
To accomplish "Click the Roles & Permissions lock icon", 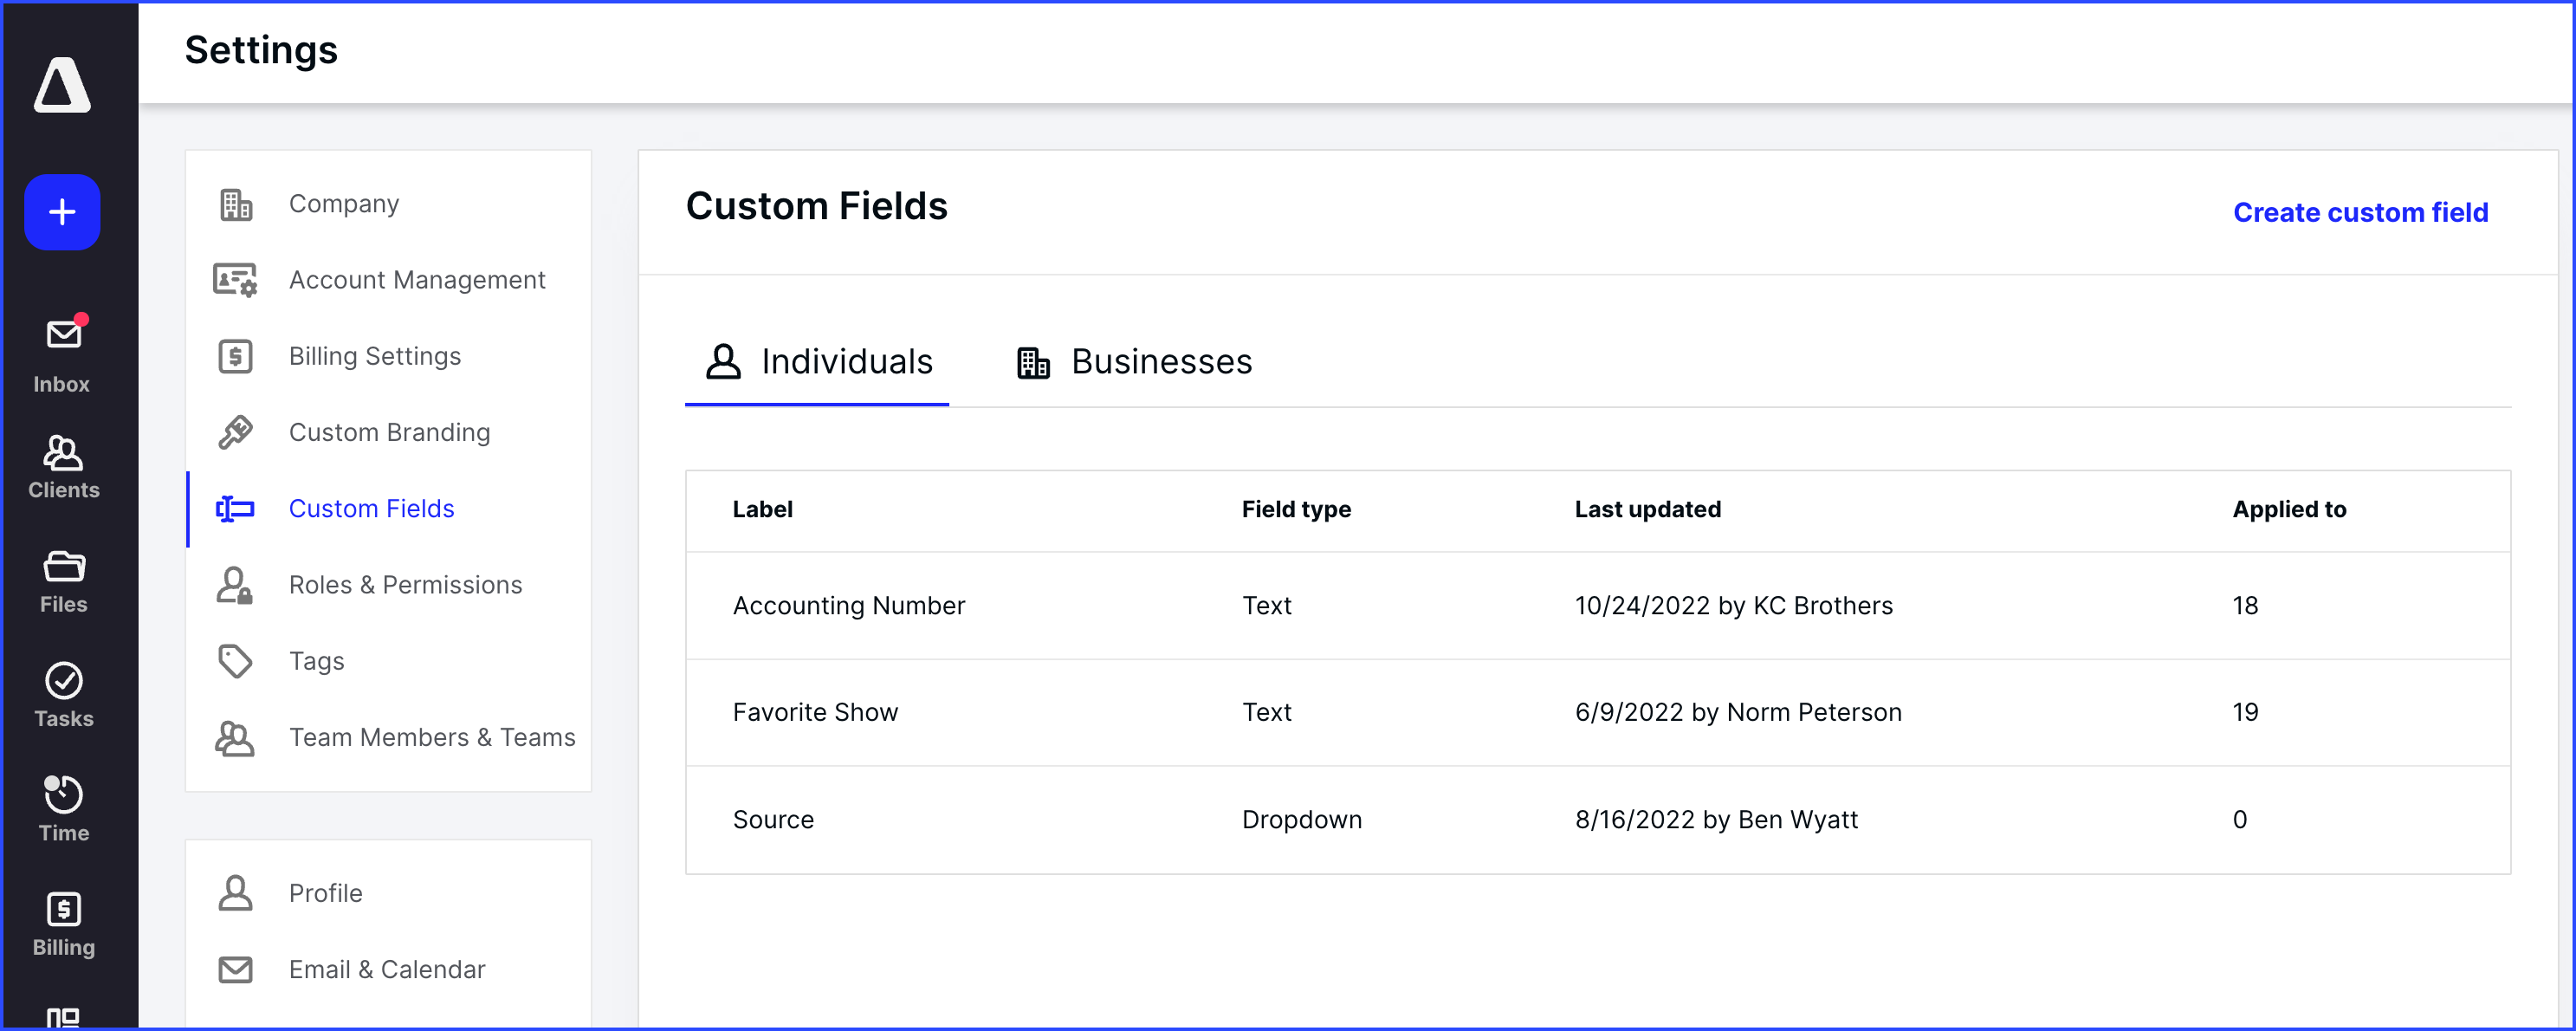I will coord(236,585).
